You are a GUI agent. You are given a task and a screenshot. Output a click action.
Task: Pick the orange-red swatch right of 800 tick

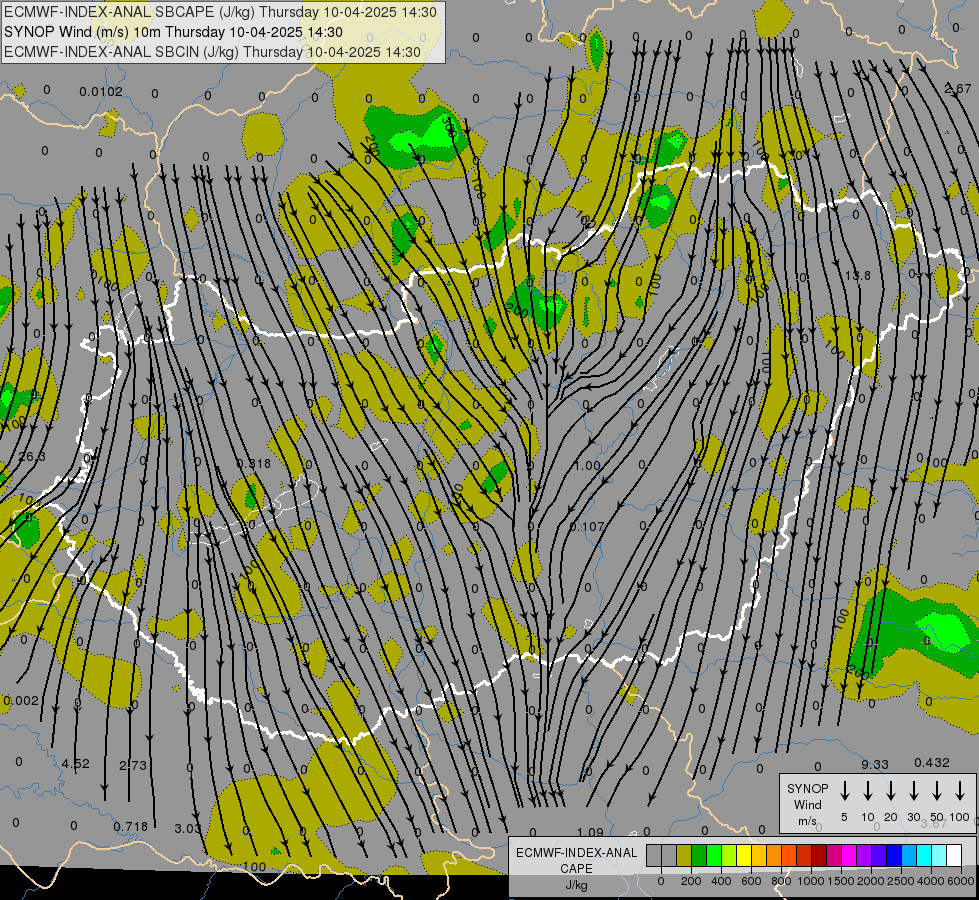pyautogui.click(x=789, y=855)
